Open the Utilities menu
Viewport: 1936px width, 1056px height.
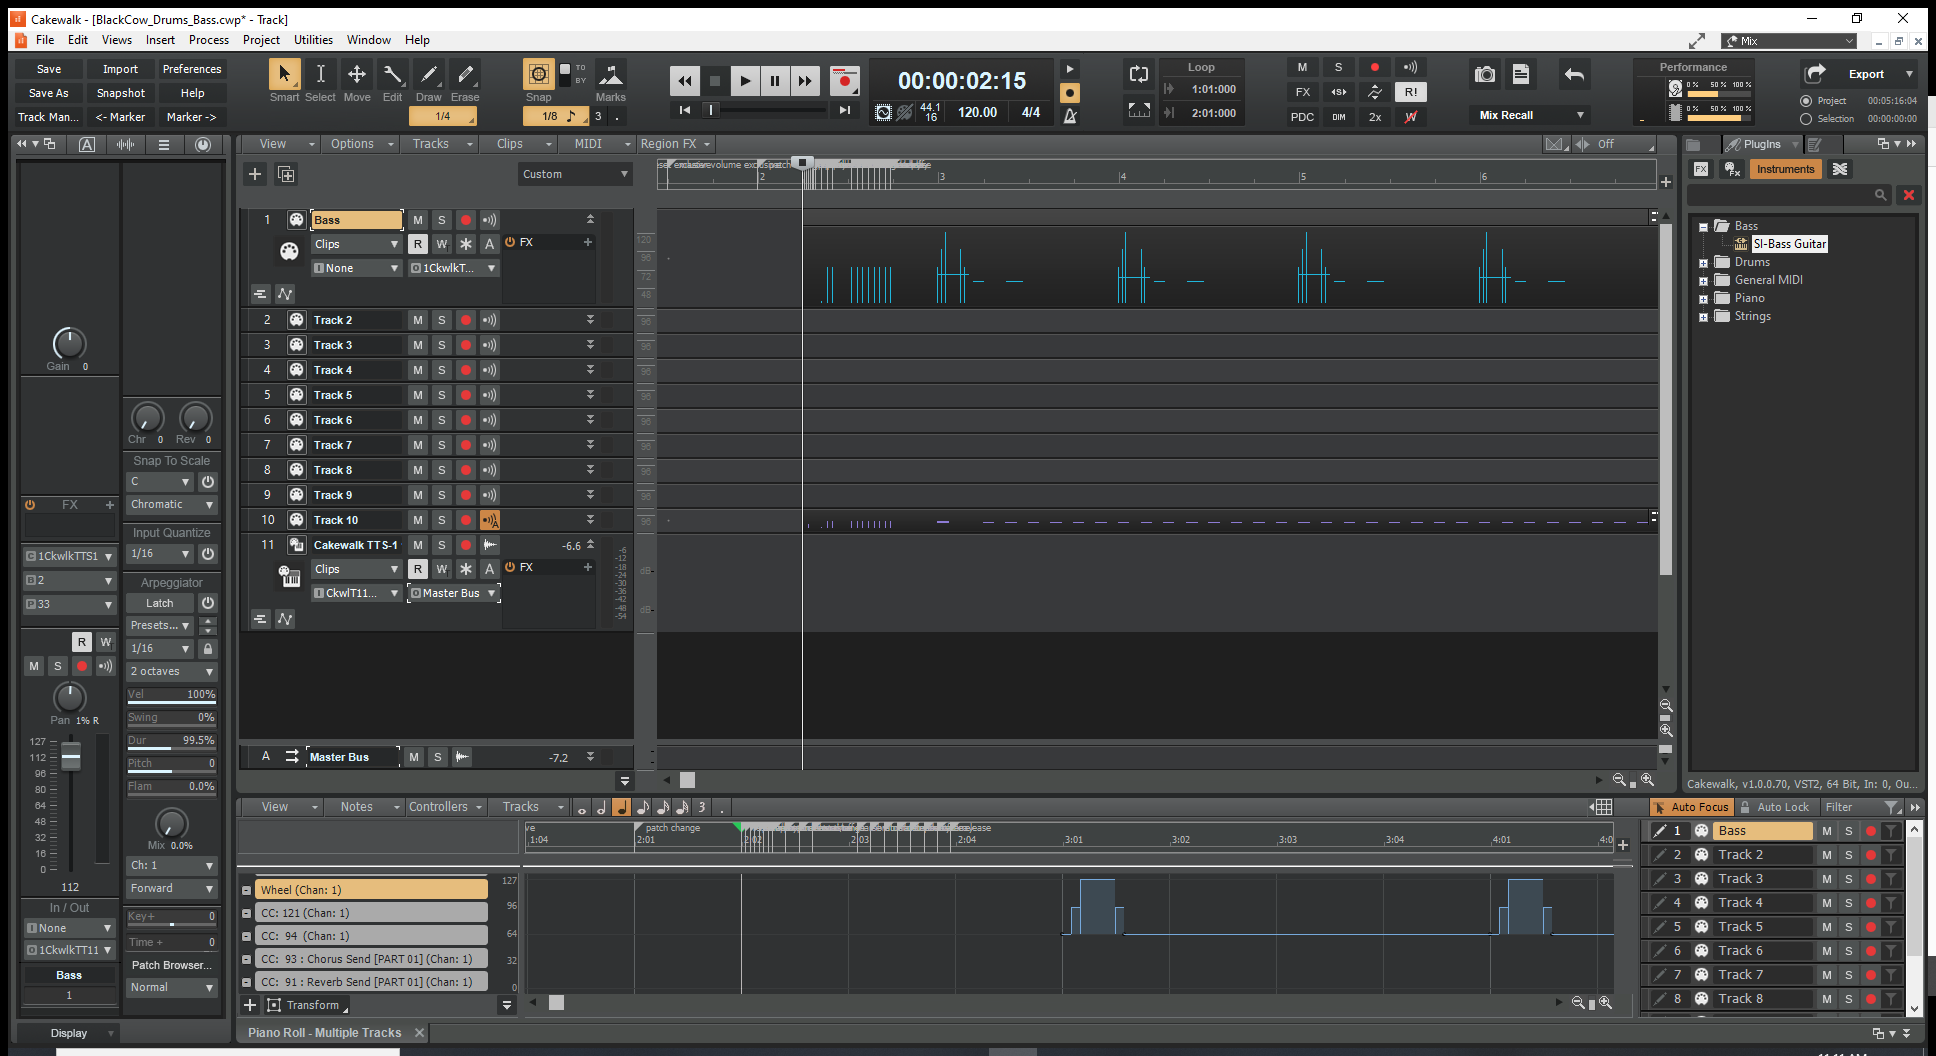click(313, 40)
